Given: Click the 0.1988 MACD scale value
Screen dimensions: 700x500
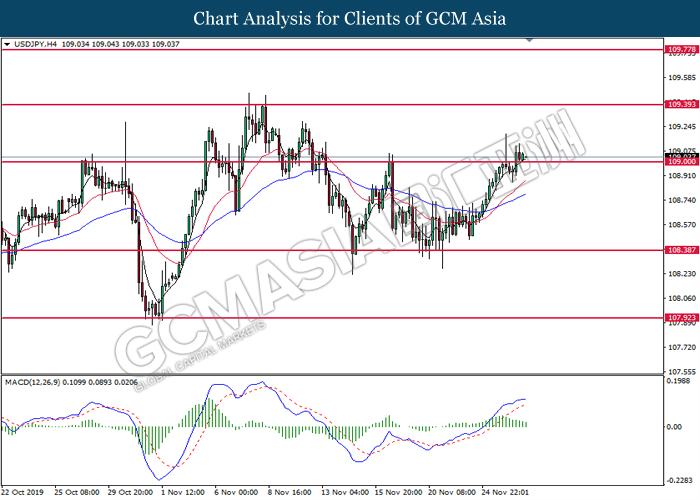Looking at the screenshot, I should click(x=678, y=381).
